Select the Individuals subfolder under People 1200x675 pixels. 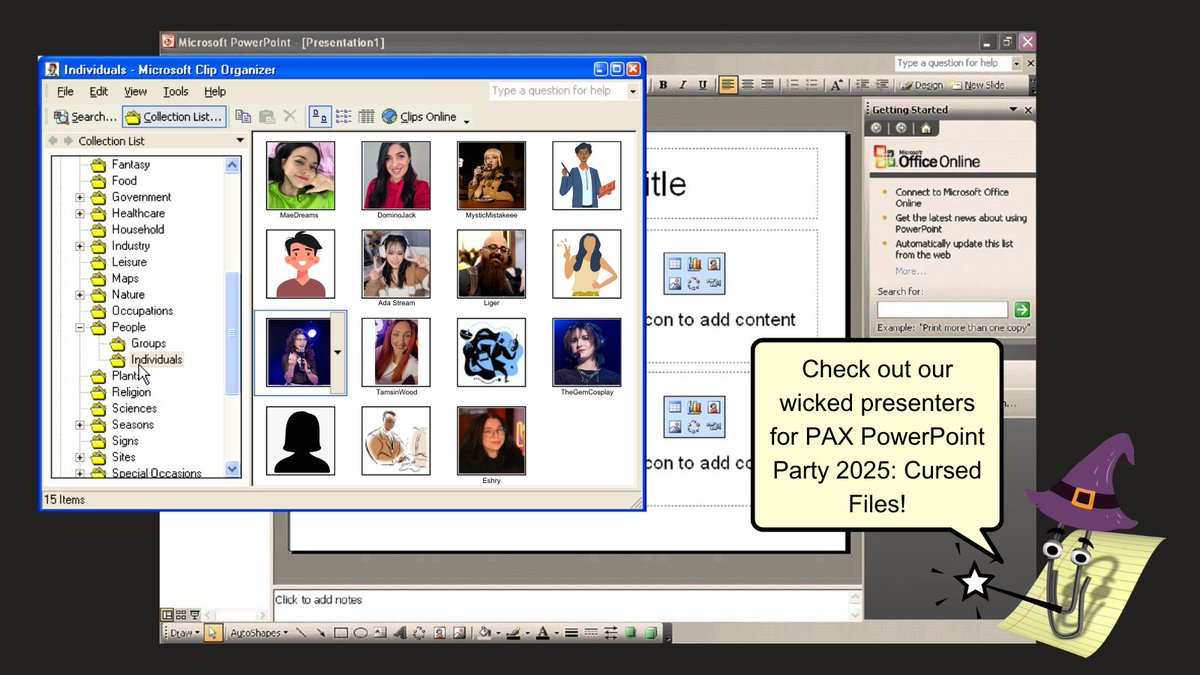click(x=146, y=359)
